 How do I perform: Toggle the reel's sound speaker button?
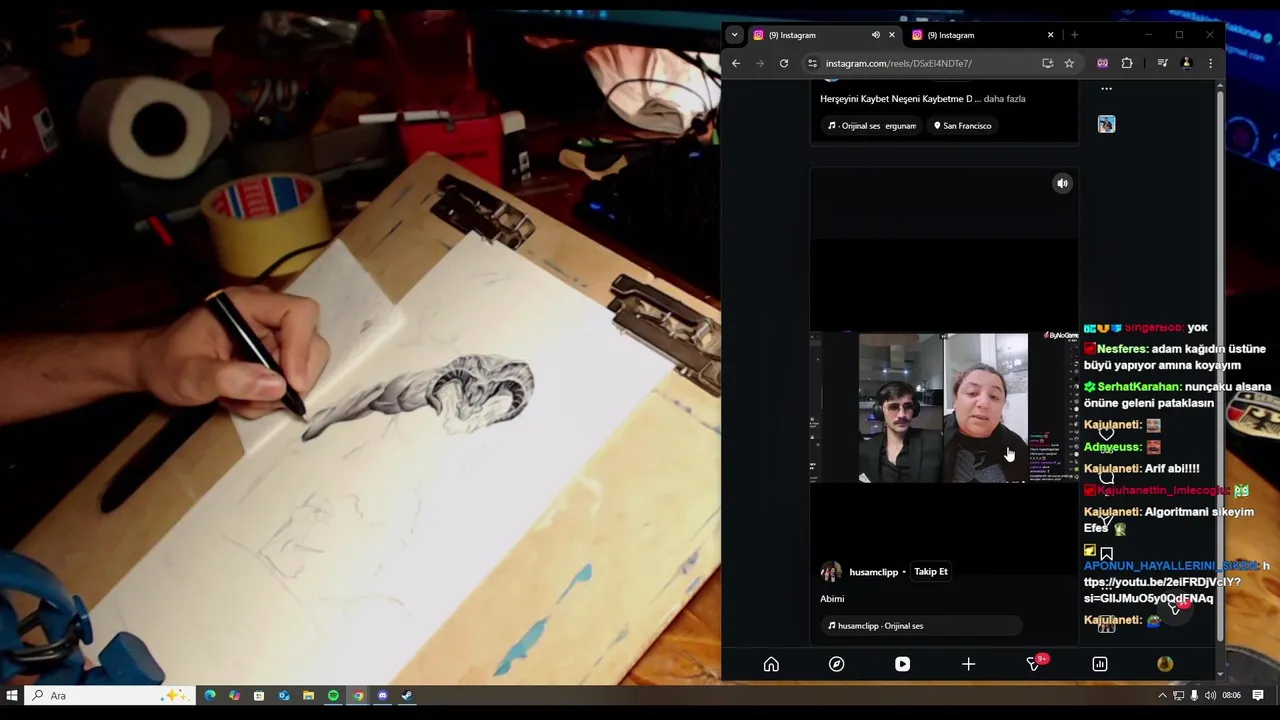click(x=1063, y=183)
